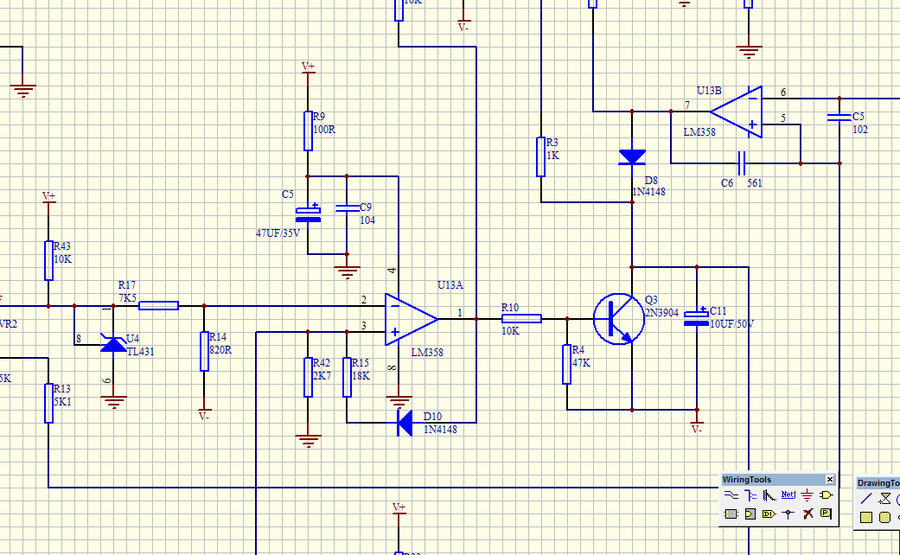Select resistor R3 1K
This screenshot has height=555, width=900.
tap(541, 157)
